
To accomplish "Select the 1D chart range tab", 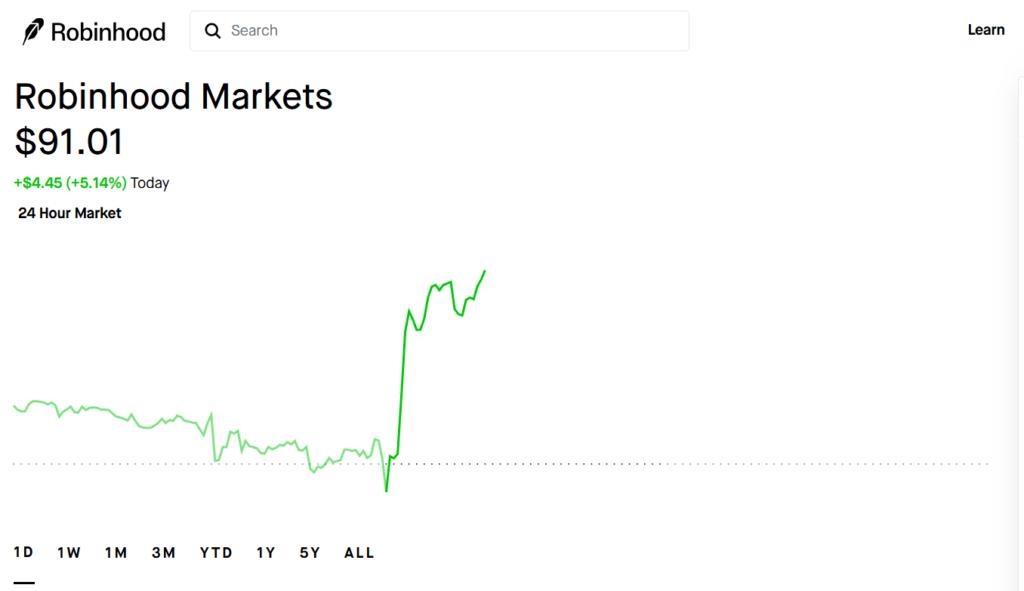I will [24, 552].
